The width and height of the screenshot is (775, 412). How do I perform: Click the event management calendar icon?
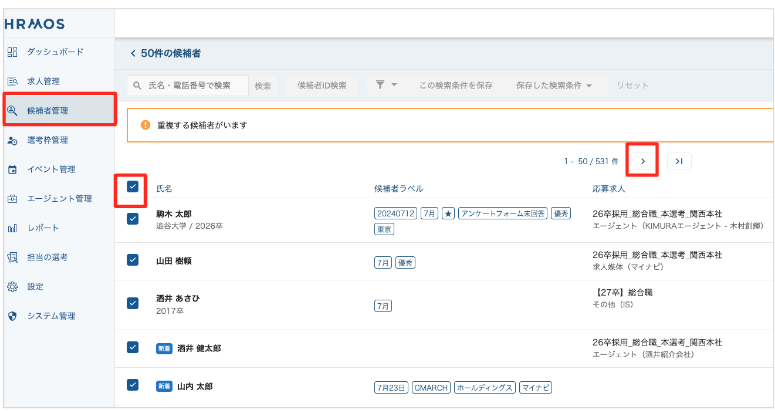pyautogui.click(x=13, y=169)
